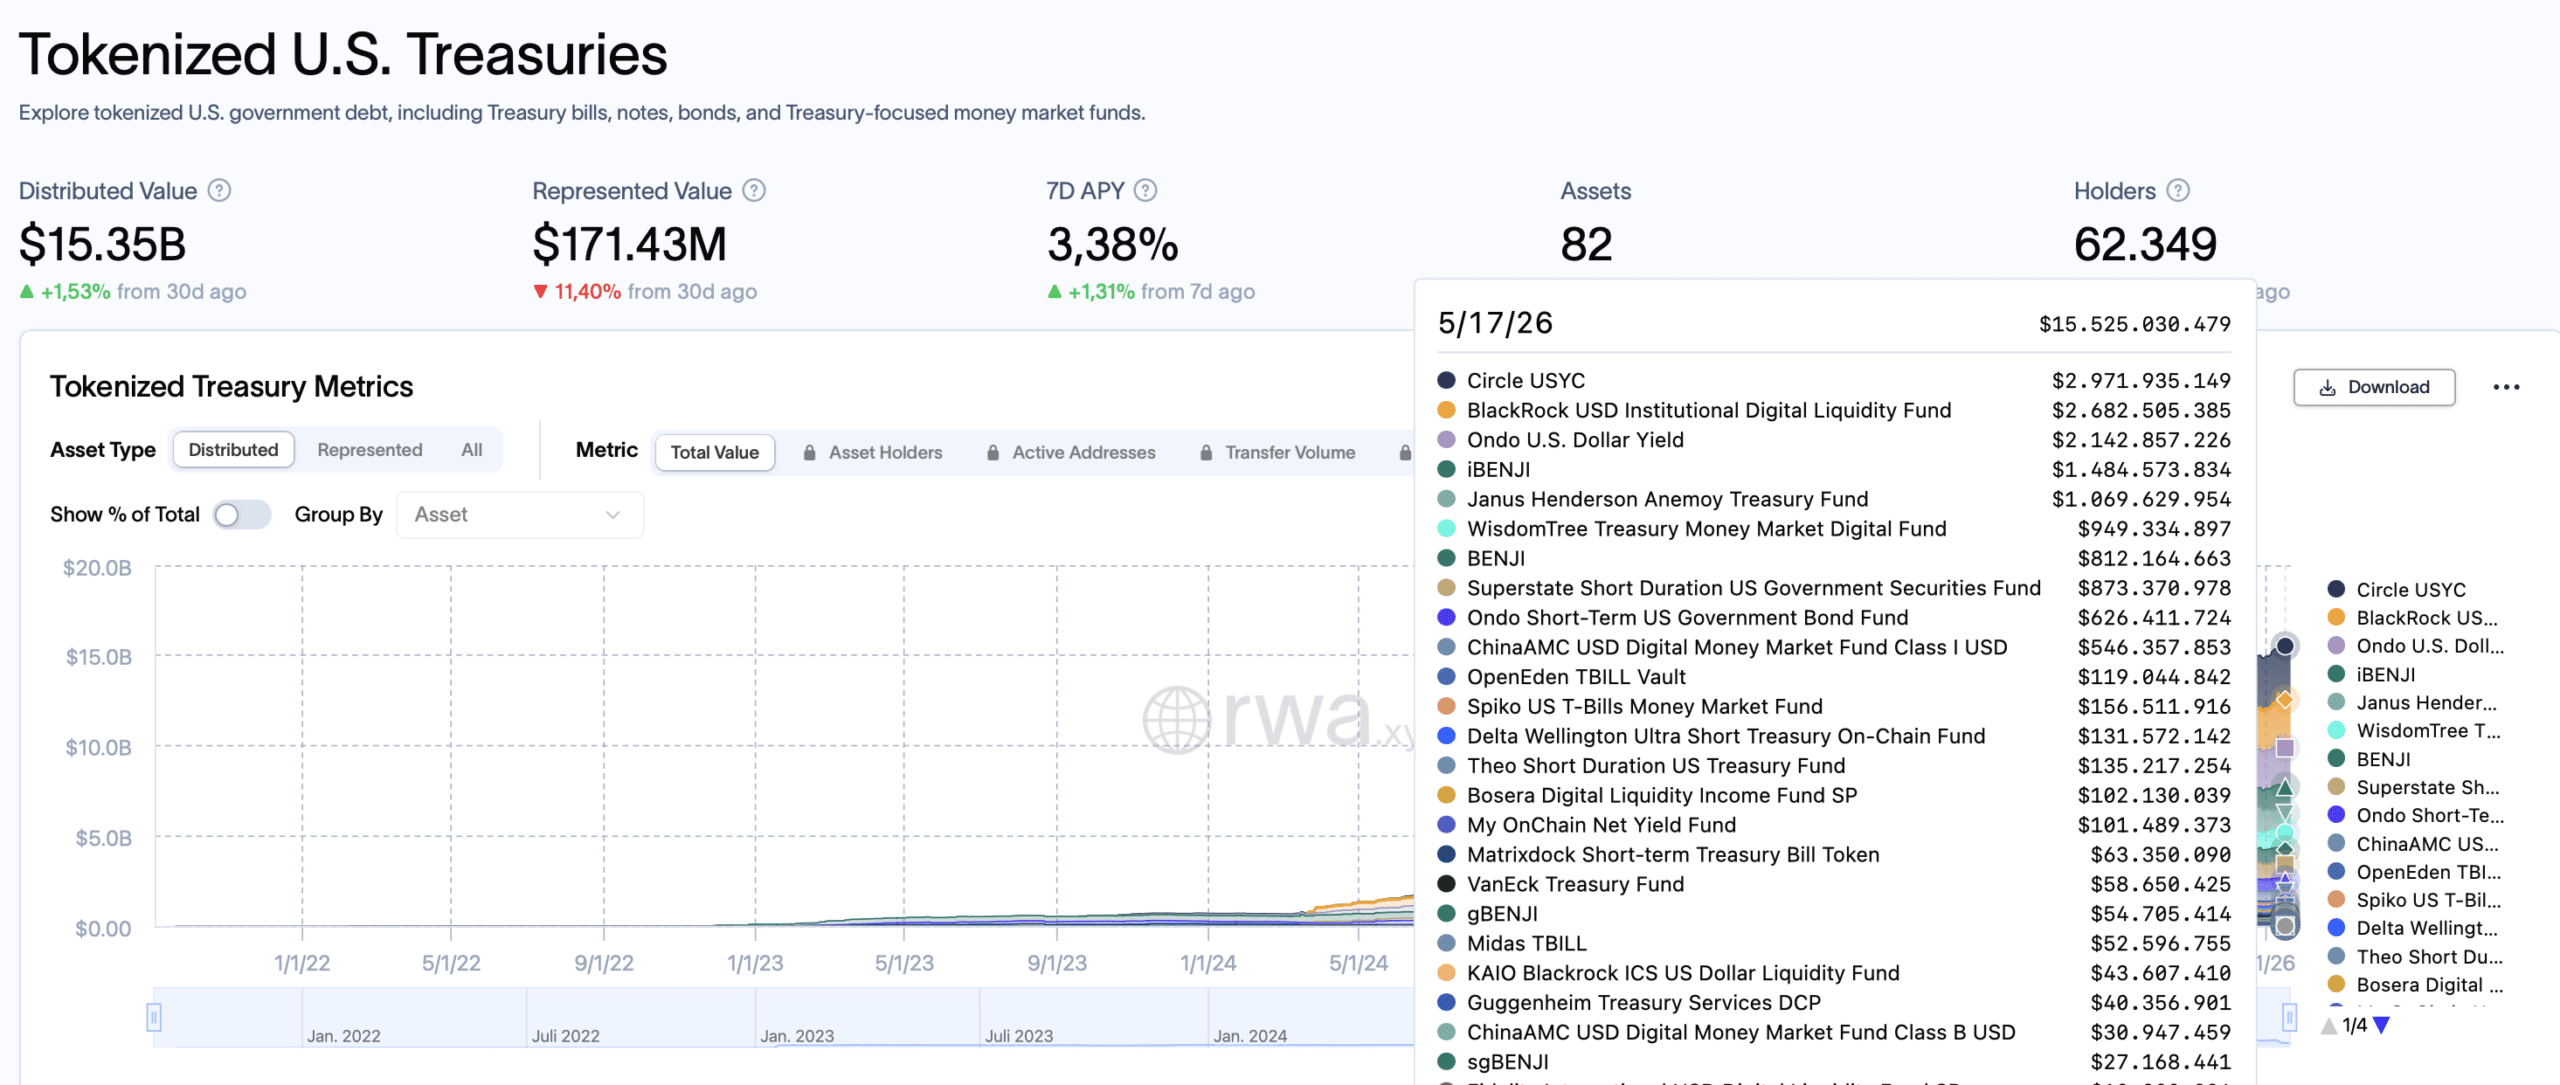Open the three-dot more options menu

pyautogui.click(x=2506, y=387)
